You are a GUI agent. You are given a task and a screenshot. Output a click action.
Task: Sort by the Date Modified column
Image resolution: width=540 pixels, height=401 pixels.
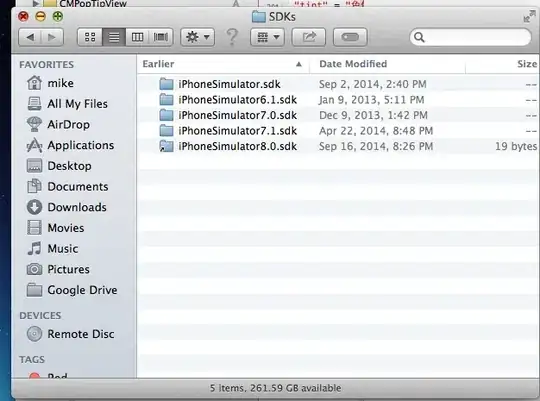point(387,64)
